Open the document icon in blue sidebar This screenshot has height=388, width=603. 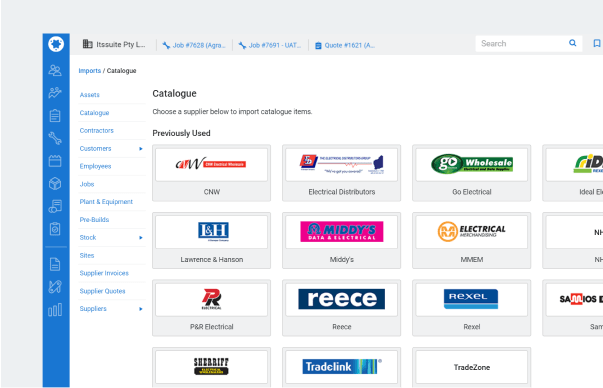click(x=55, y=264)
